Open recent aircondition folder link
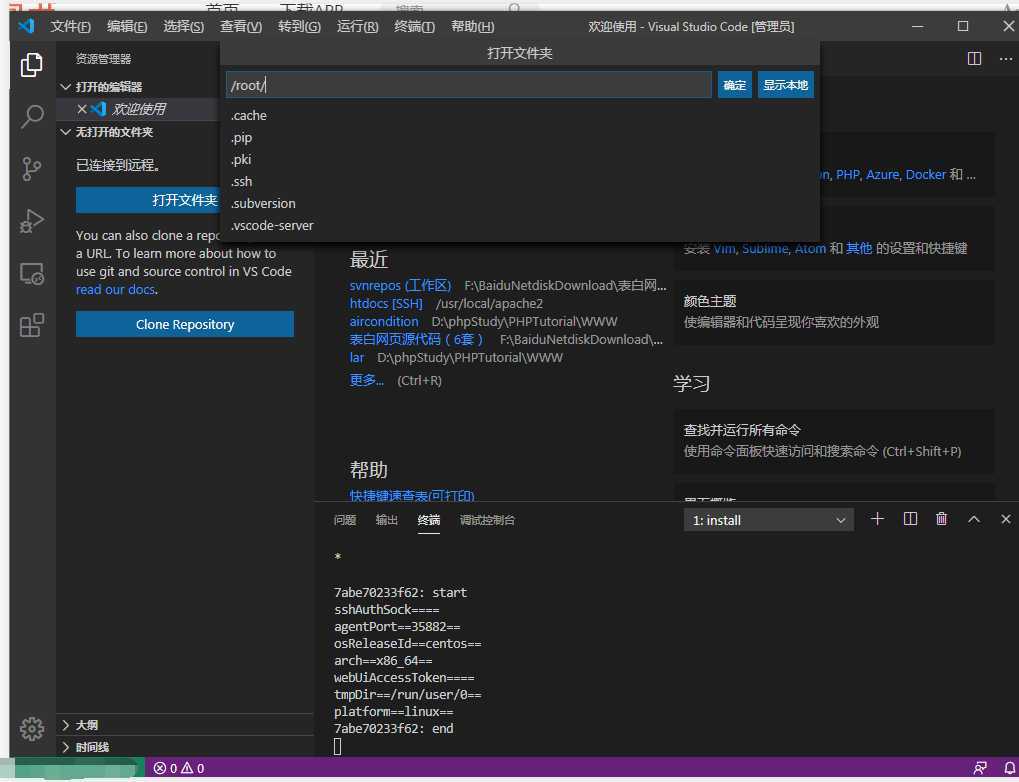1019x782 pixels. pos(383,321)
